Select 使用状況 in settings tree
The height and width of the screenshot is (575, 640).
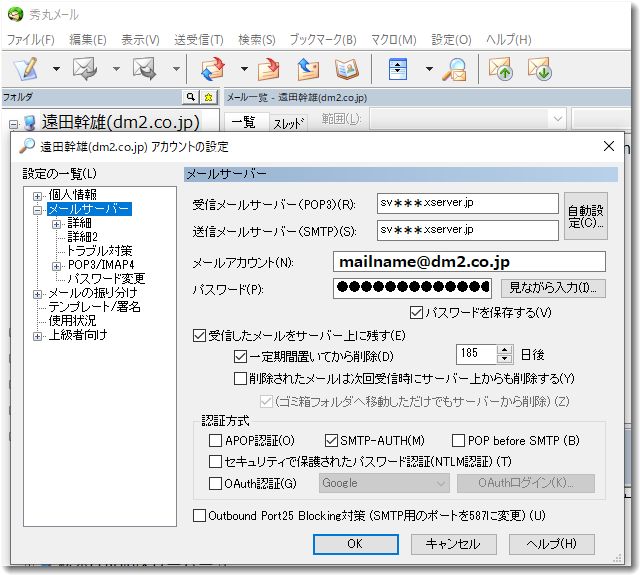tap(72, 320)
